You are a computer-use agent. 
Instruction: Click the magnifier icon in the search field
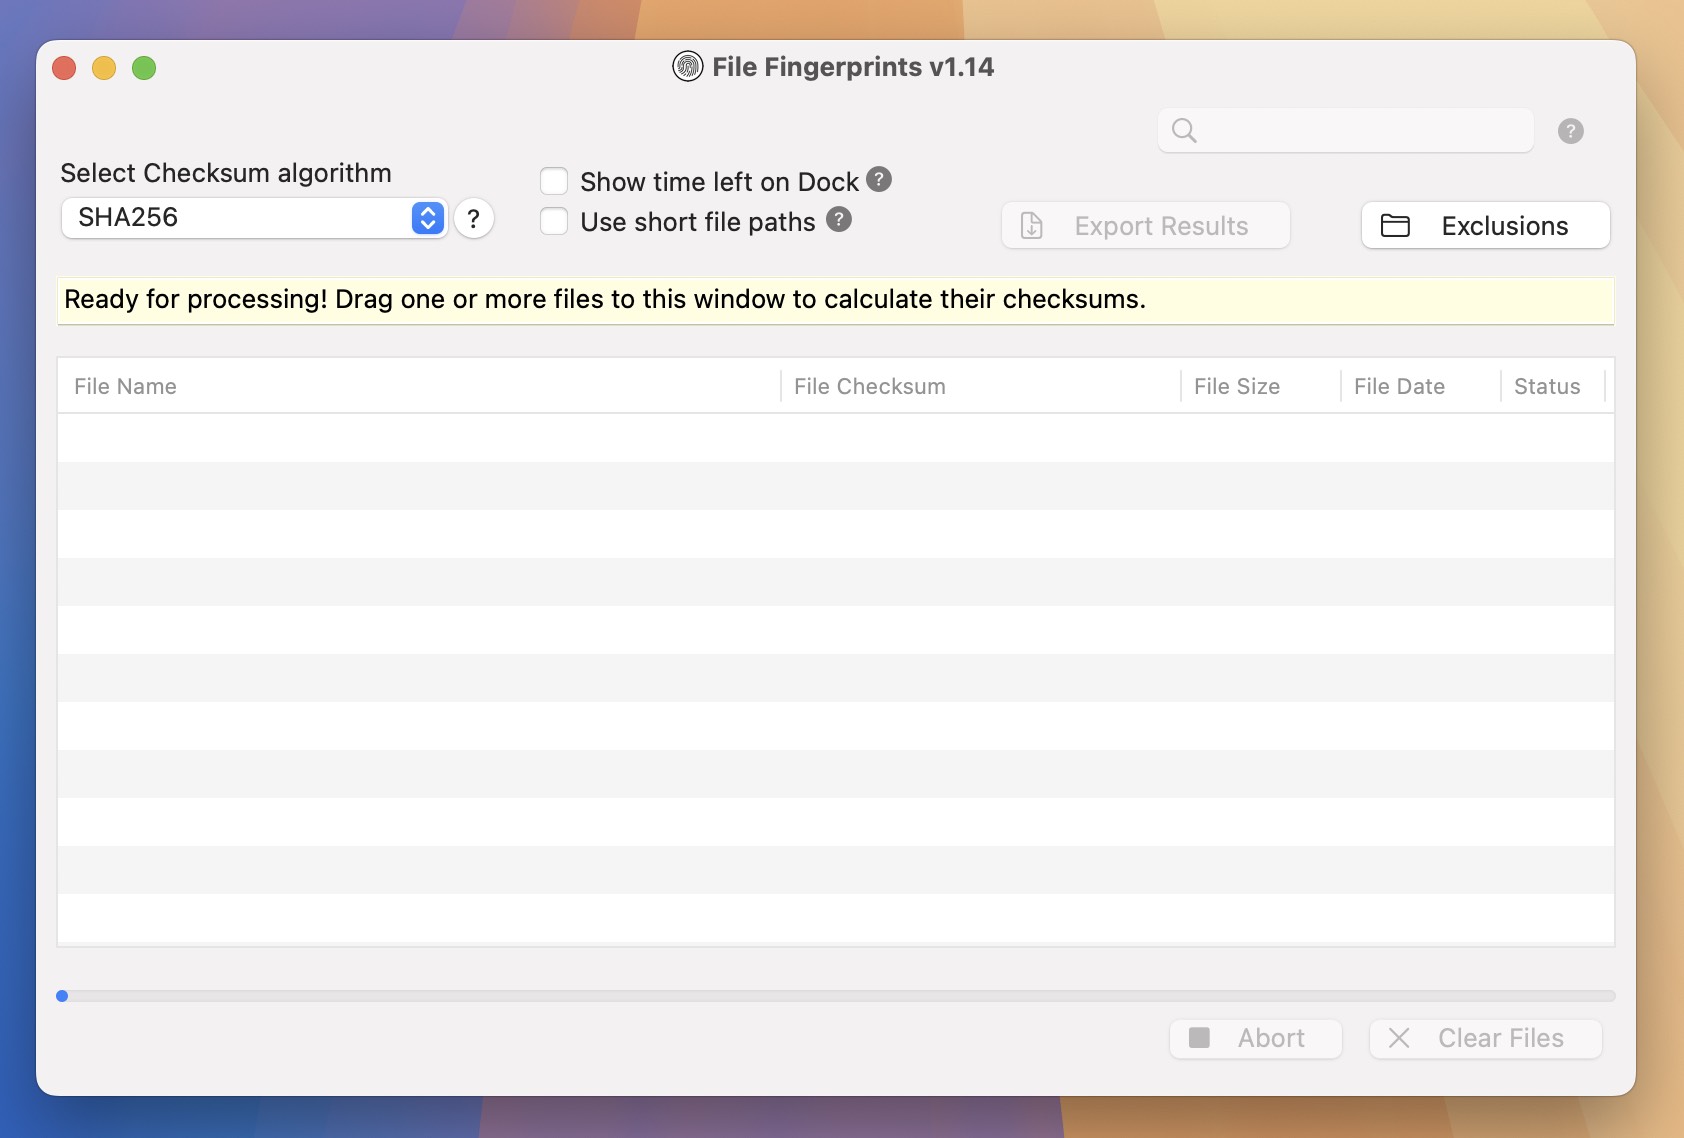tap(1186, 130)
